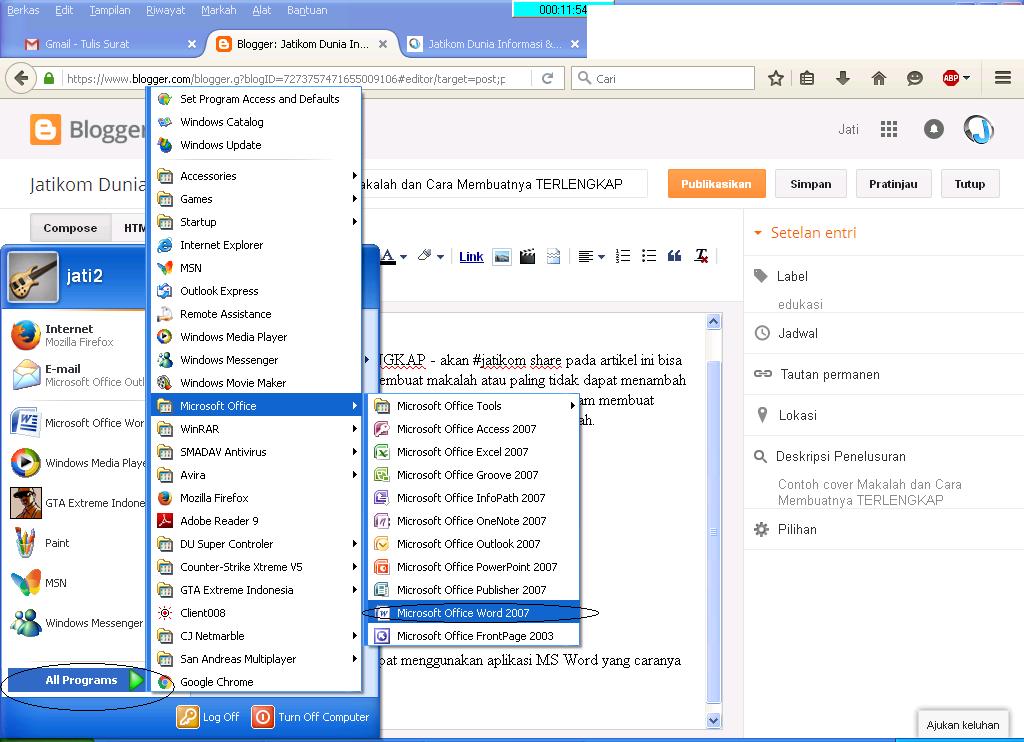1024x742 pixels.
Task: Expand Avira program folder
Action: pos(256,475)
